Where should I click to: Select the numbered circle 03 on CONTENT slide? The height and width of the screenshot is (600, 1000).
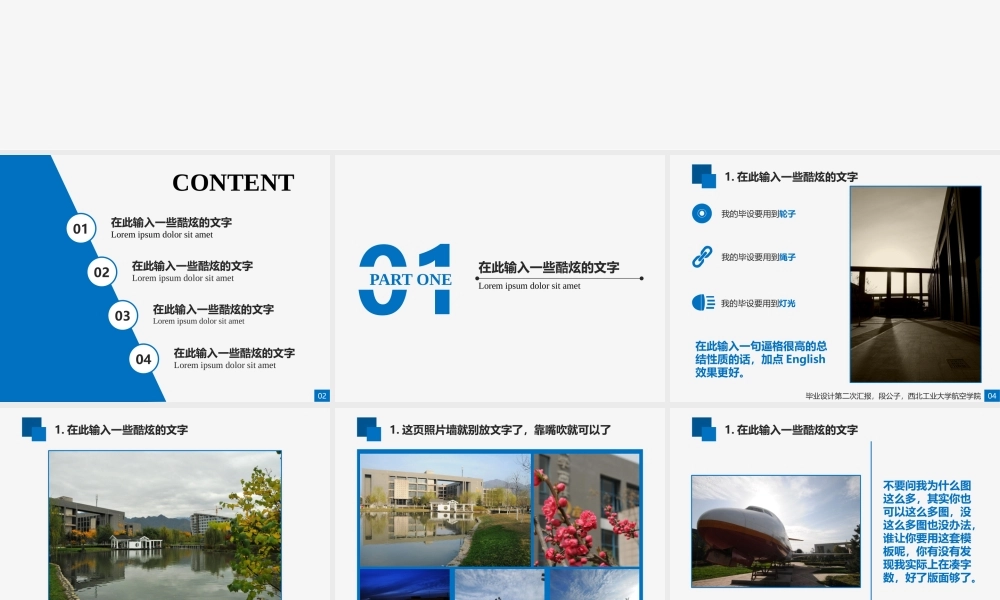pos(122,316)
